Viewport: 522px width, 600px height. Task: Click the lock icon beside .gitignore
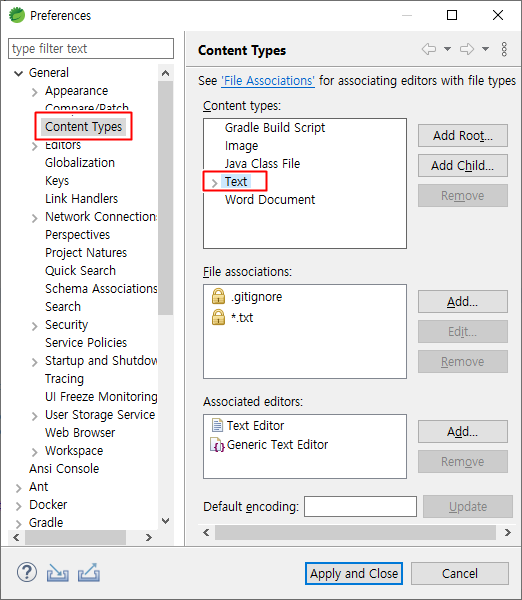click(218, 296)
